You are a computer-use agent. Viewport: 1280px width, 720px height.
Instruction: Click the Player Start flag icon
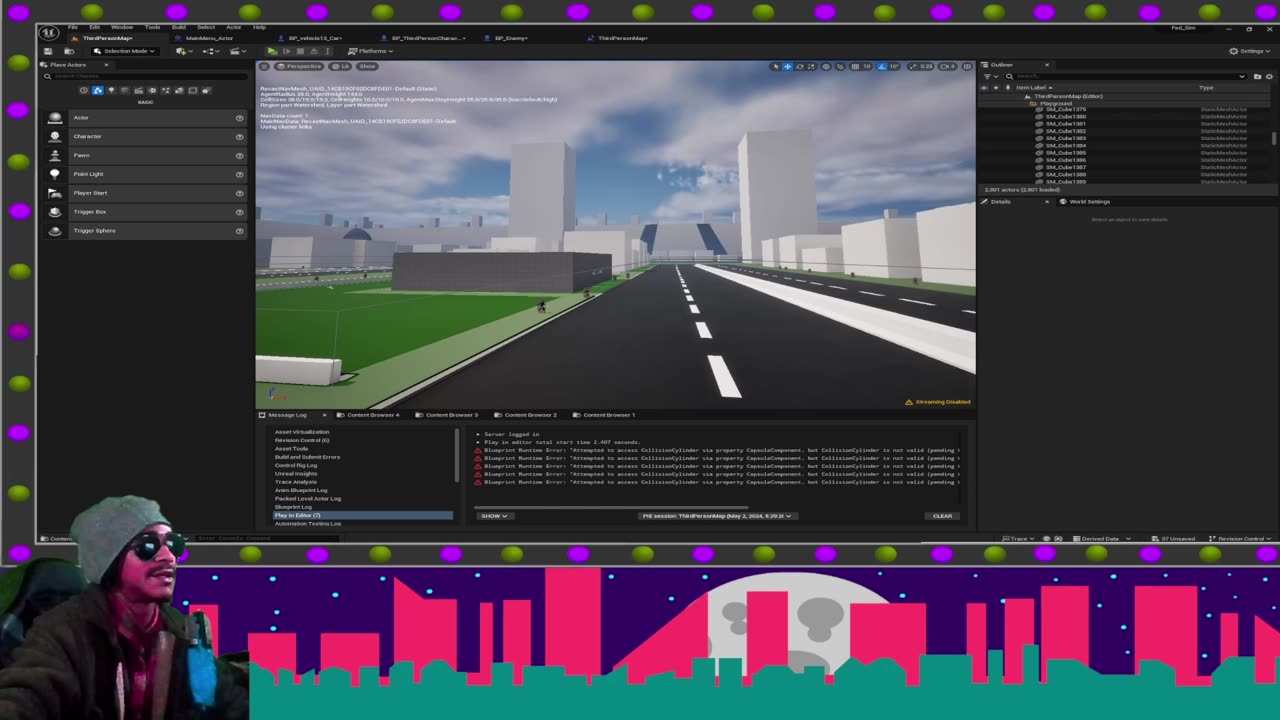pyautogui.click(x=55, y=193)
